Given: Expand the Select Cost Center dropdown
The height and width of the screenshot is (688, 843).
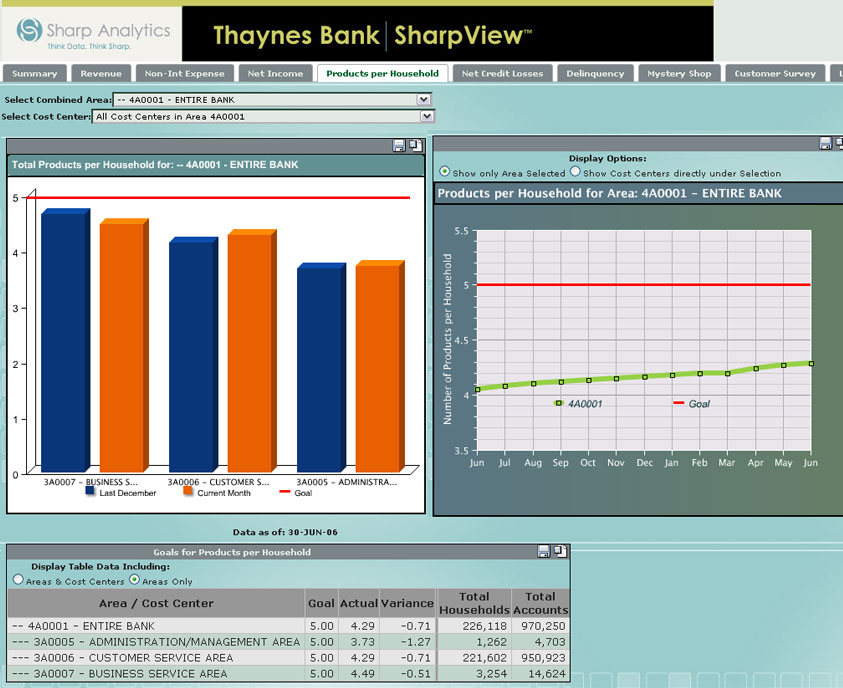Looking at the screenshot, I should [423, 116].
